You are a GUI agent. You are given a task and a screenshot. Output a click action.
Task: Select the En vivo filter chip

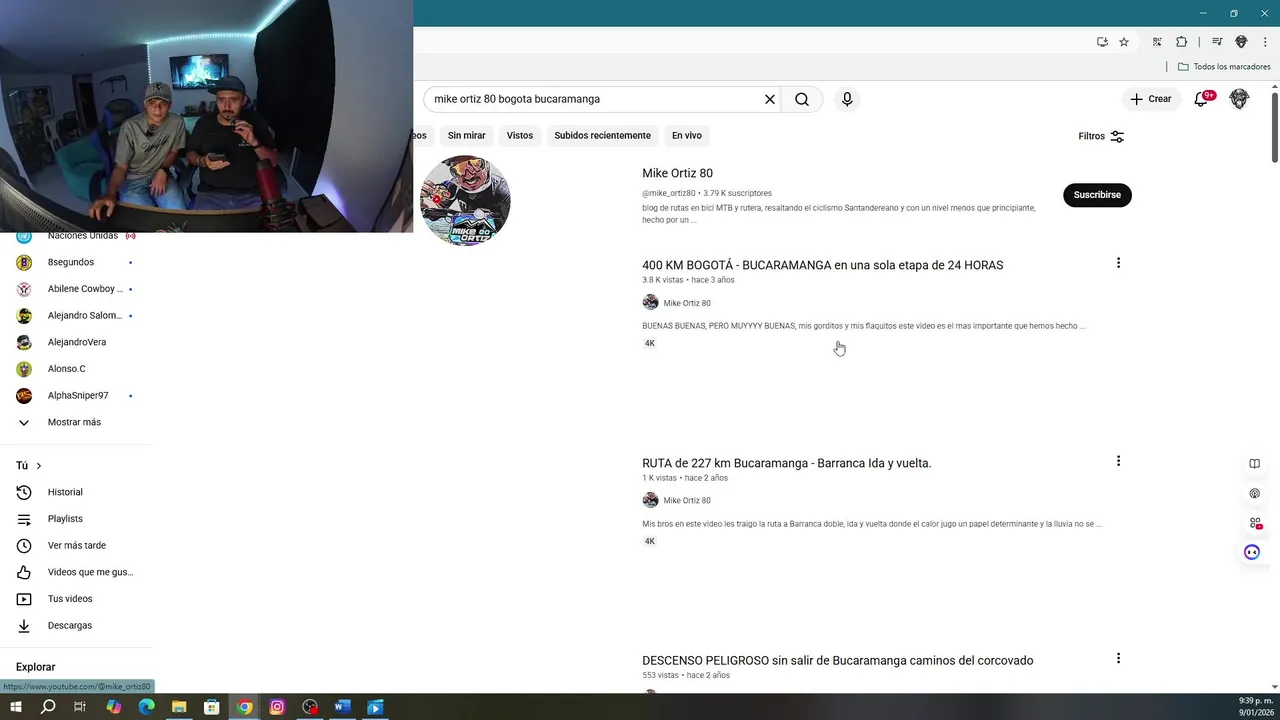pyautogui.click(x=687, y=135)
